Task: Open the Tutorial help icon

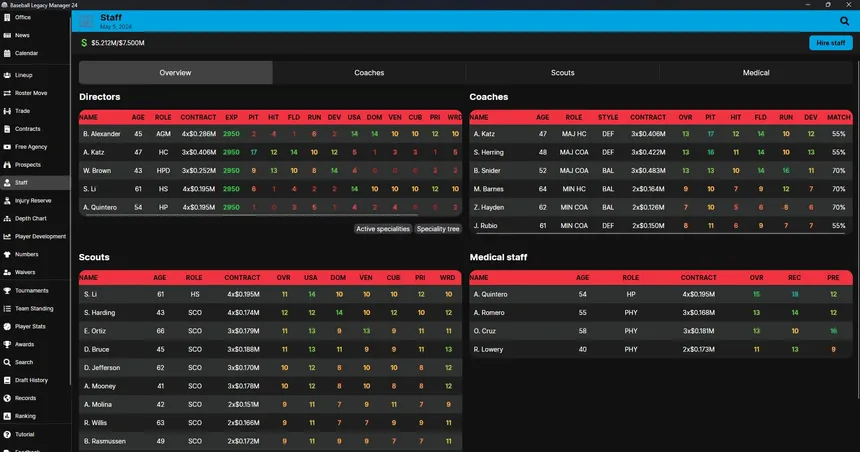Action: coord(7,434)
